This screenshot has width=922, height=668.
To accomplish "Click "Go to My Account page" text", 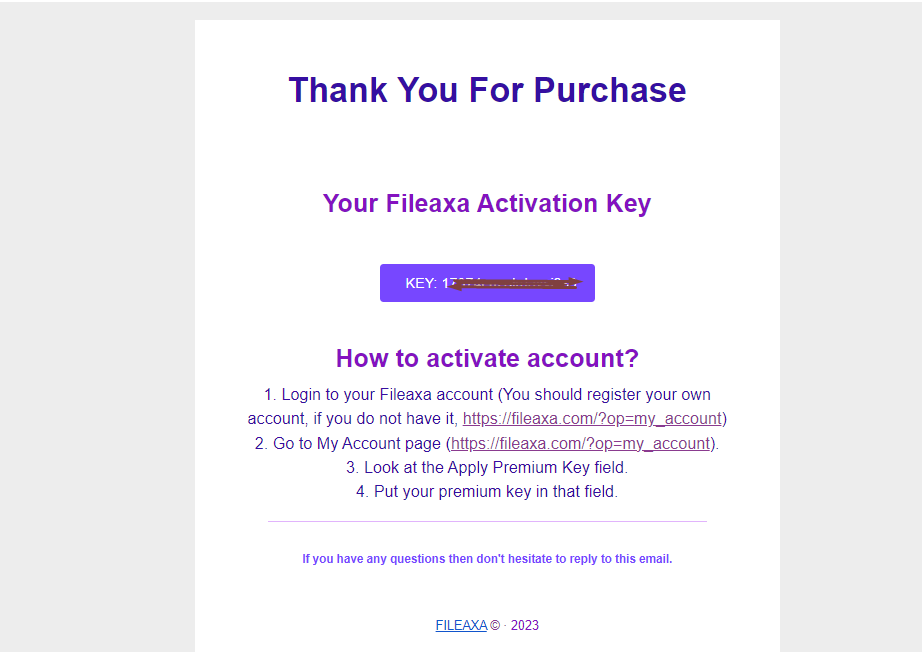I will coord(357,443).
